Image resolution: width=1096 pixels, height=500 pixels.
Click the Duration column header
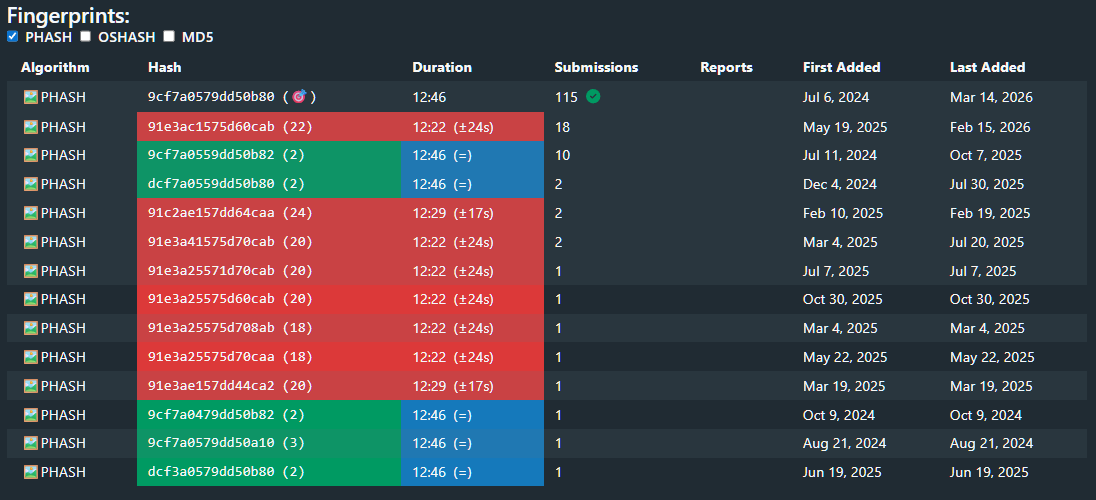[442, 68]
